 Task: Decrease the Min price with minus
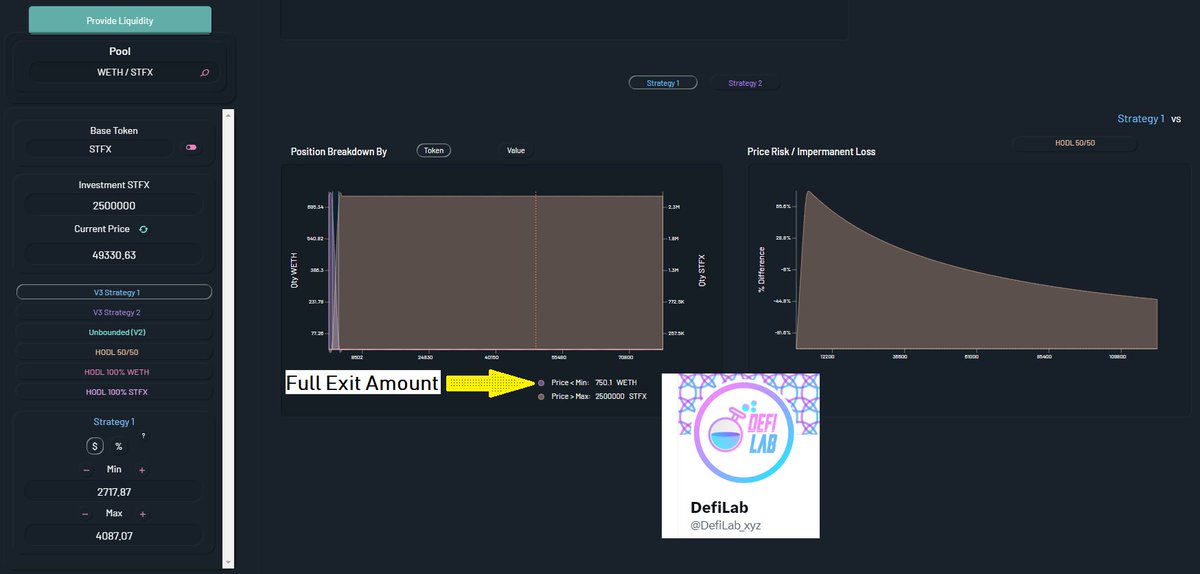[x=86, y=470]
